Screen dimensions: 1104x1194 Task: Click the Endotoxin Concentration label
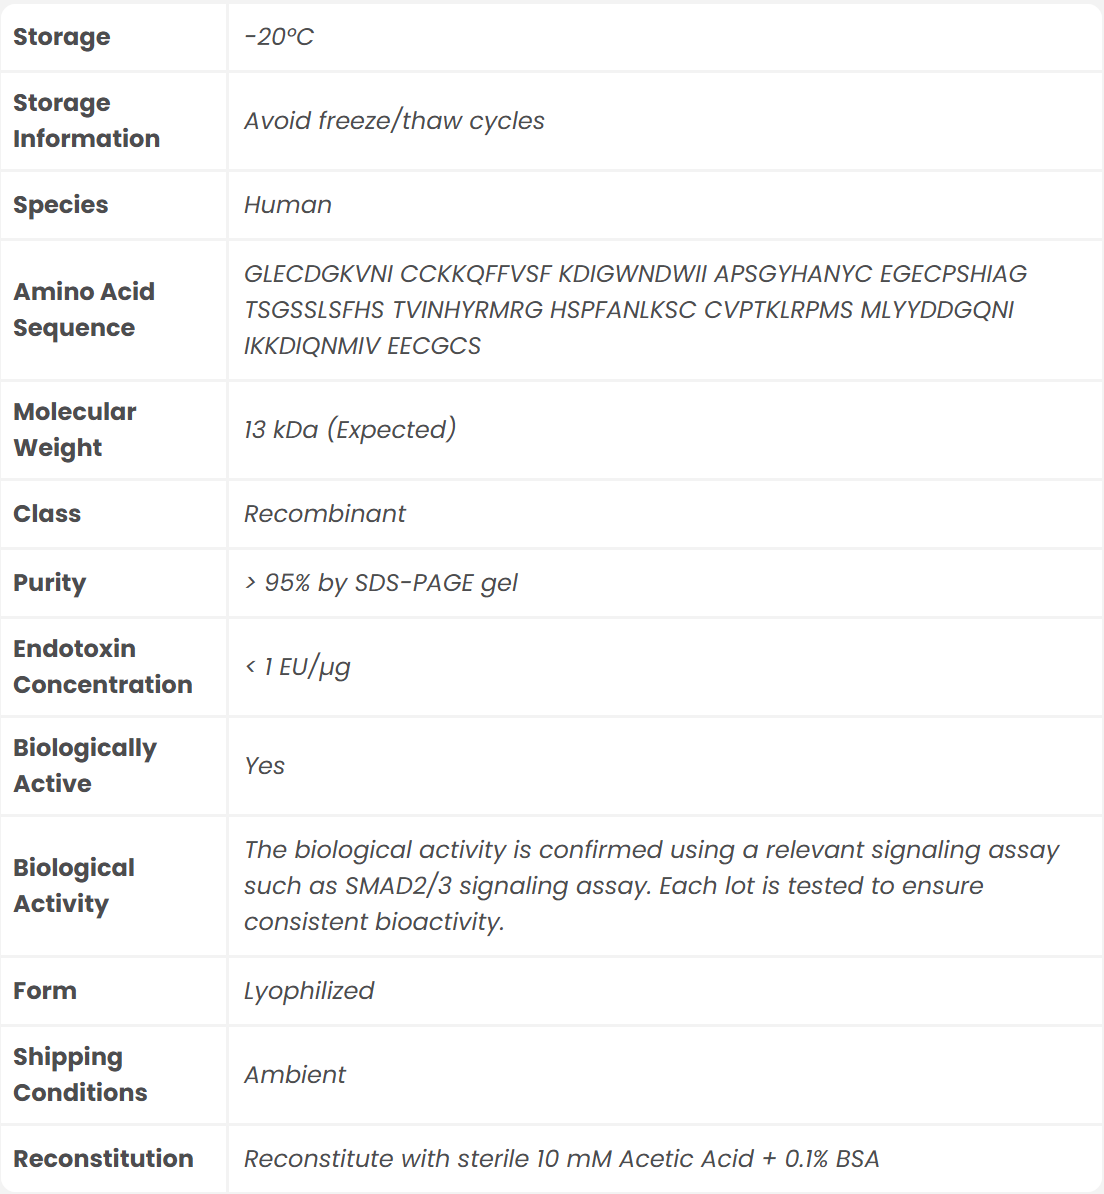(x=102, y=667)
